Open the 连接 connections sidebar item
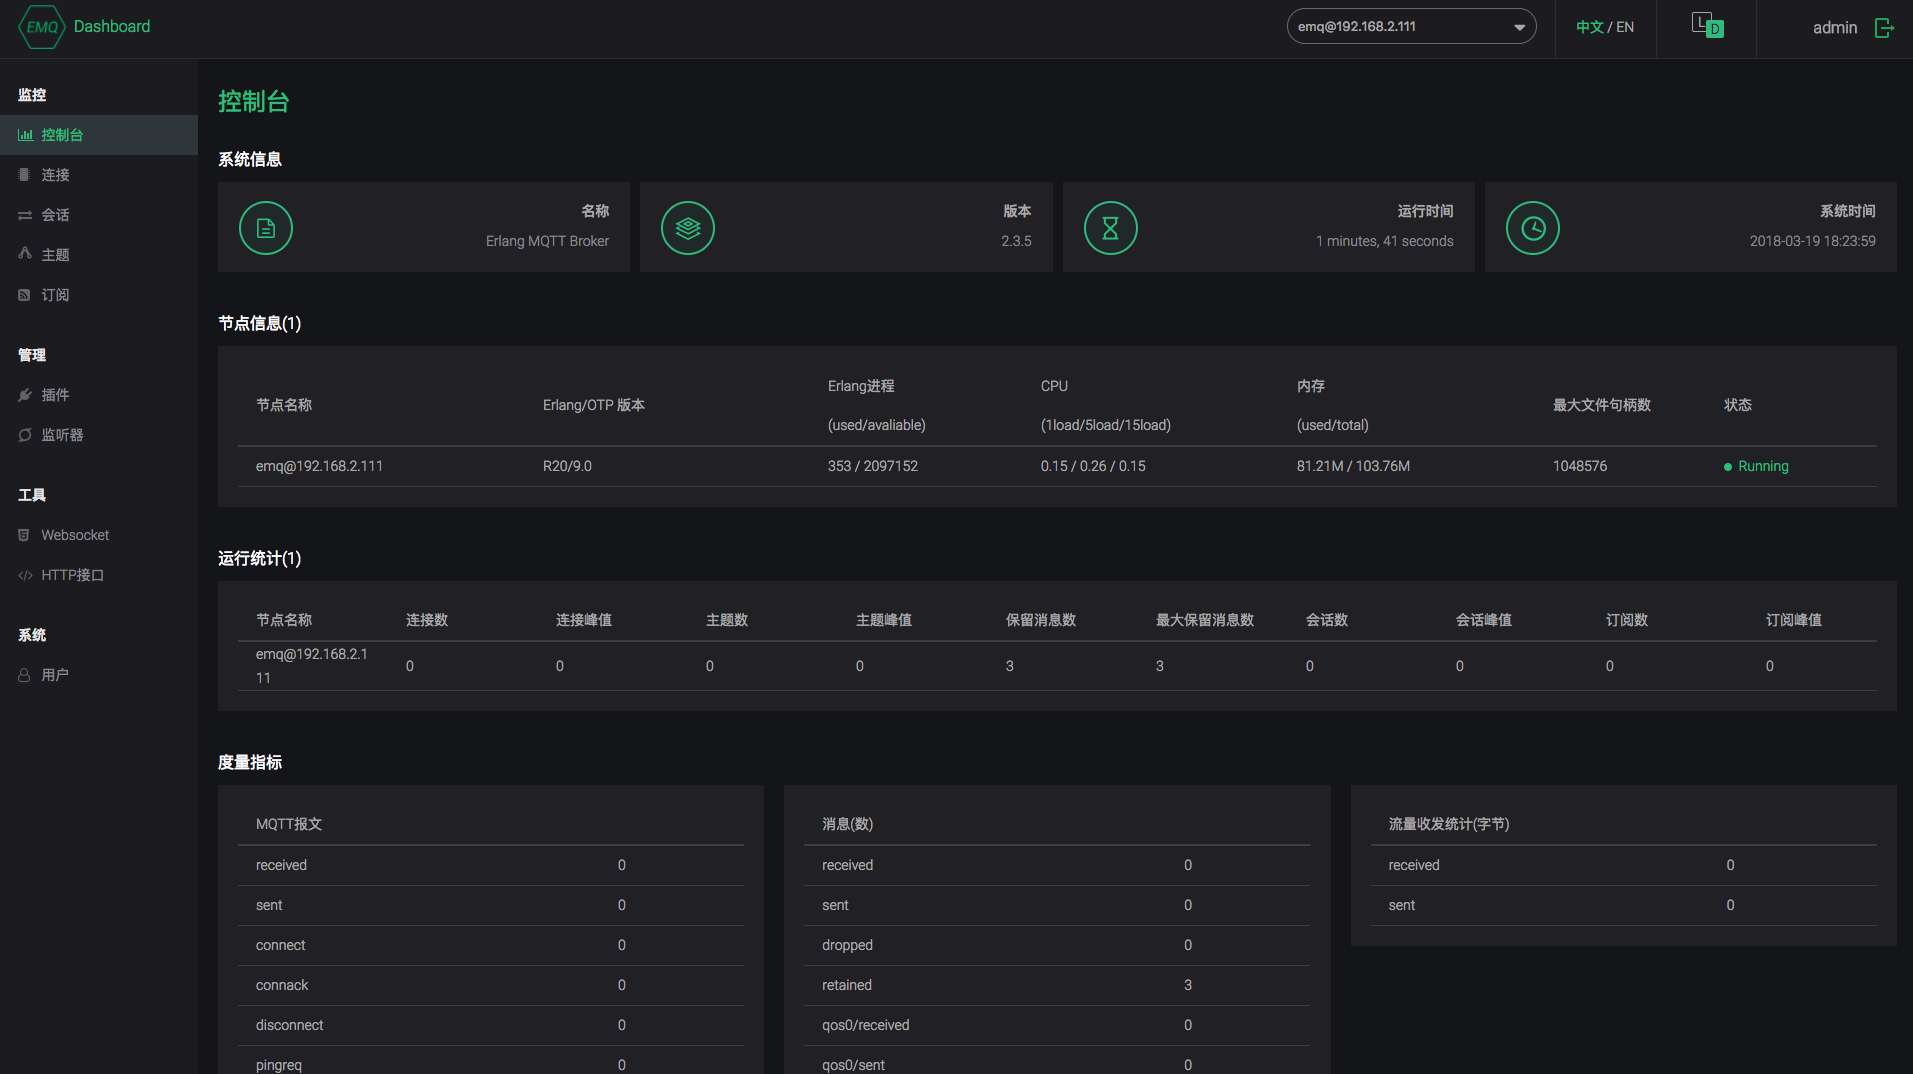 pos(99,175)
